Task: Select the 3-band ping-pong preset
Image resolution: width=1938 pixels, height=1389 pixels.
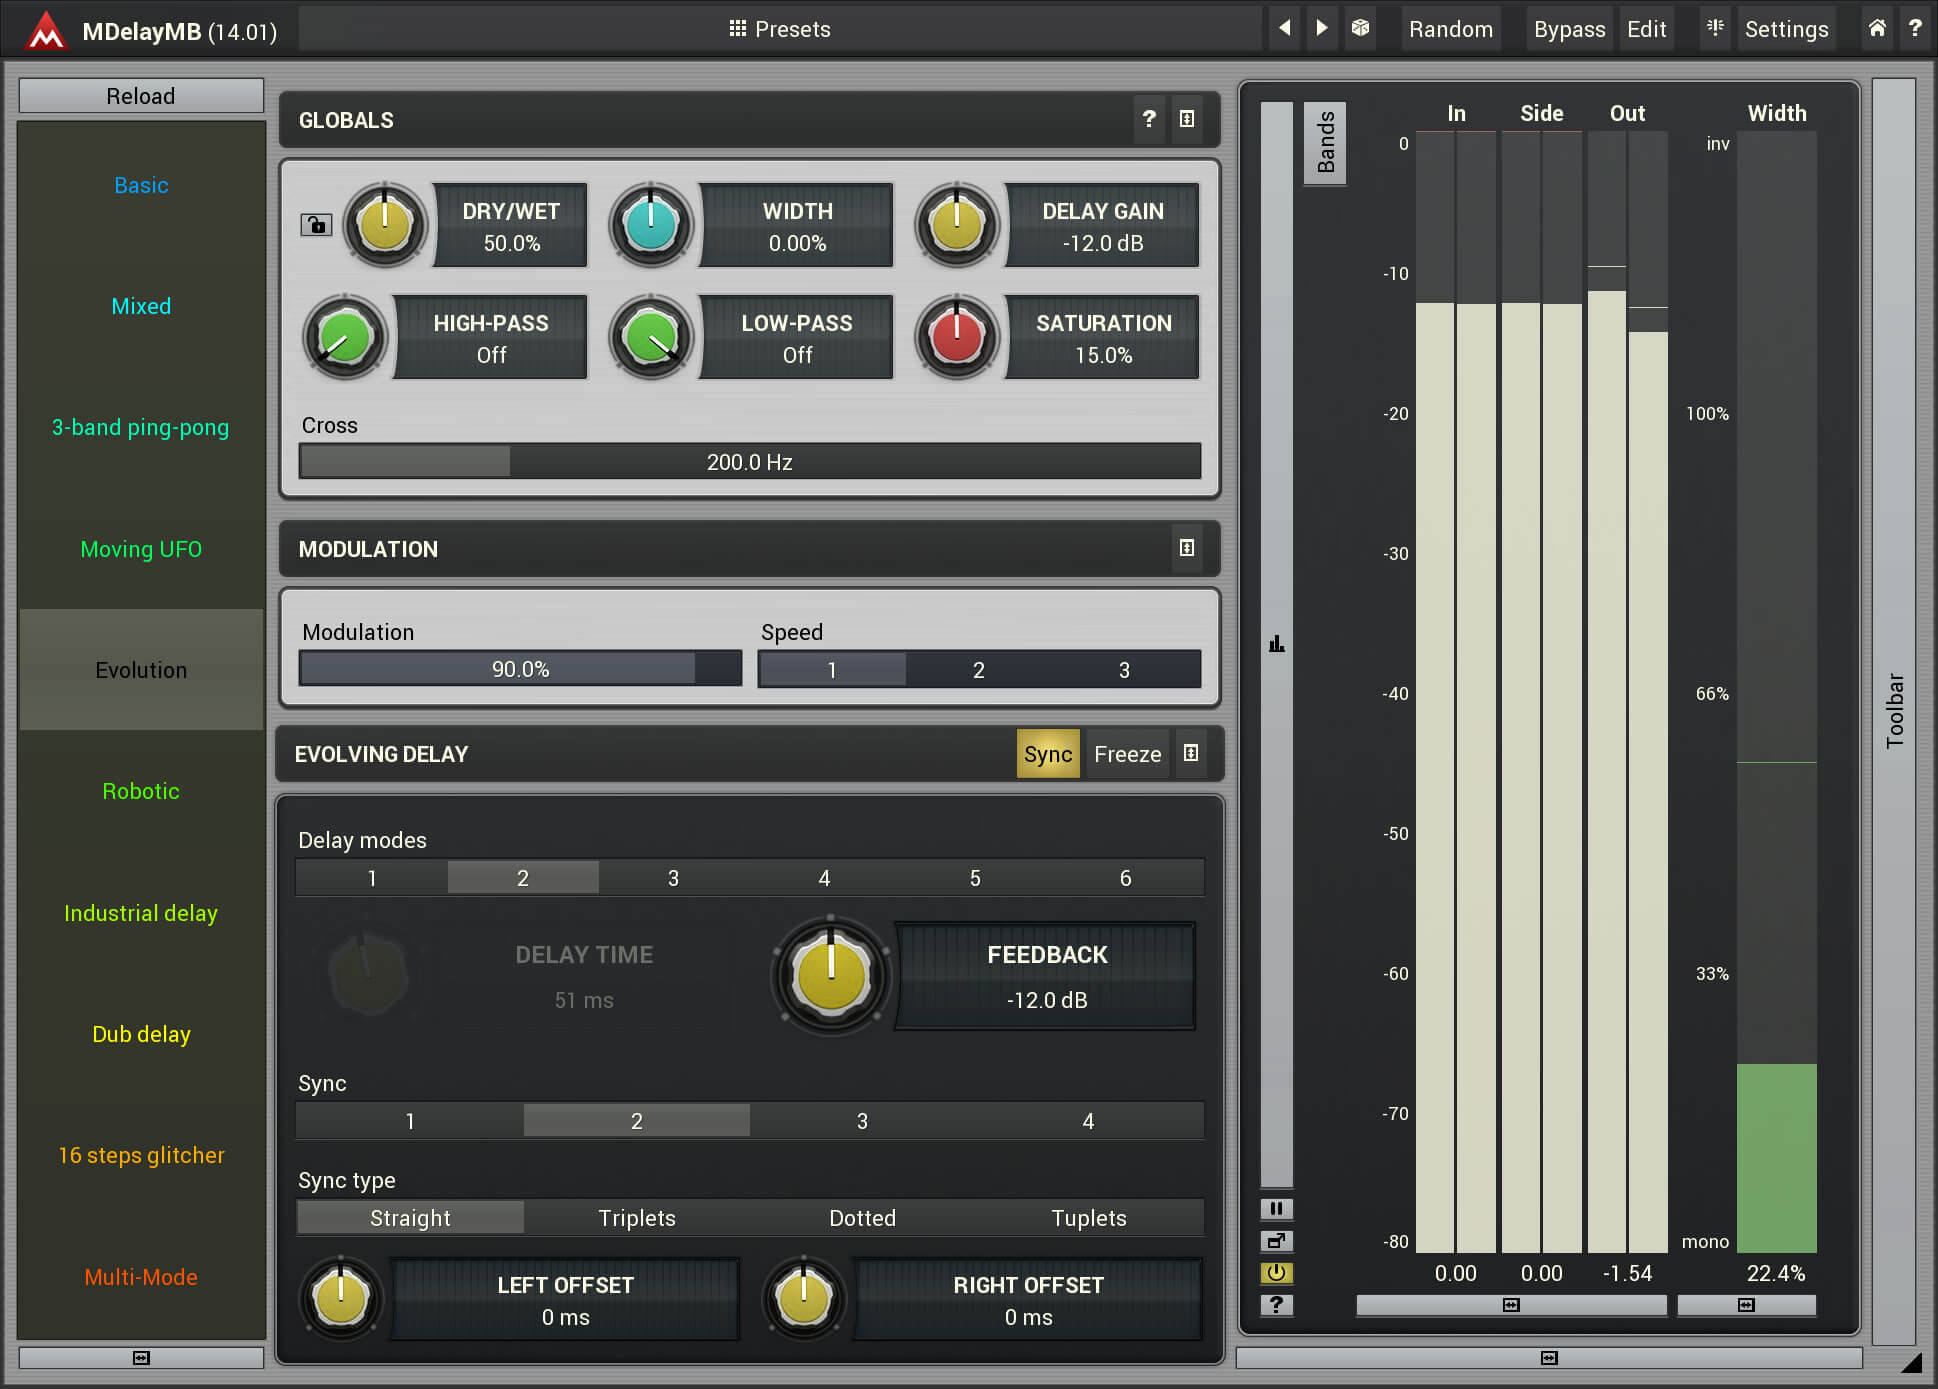Action: click(141, 427)
